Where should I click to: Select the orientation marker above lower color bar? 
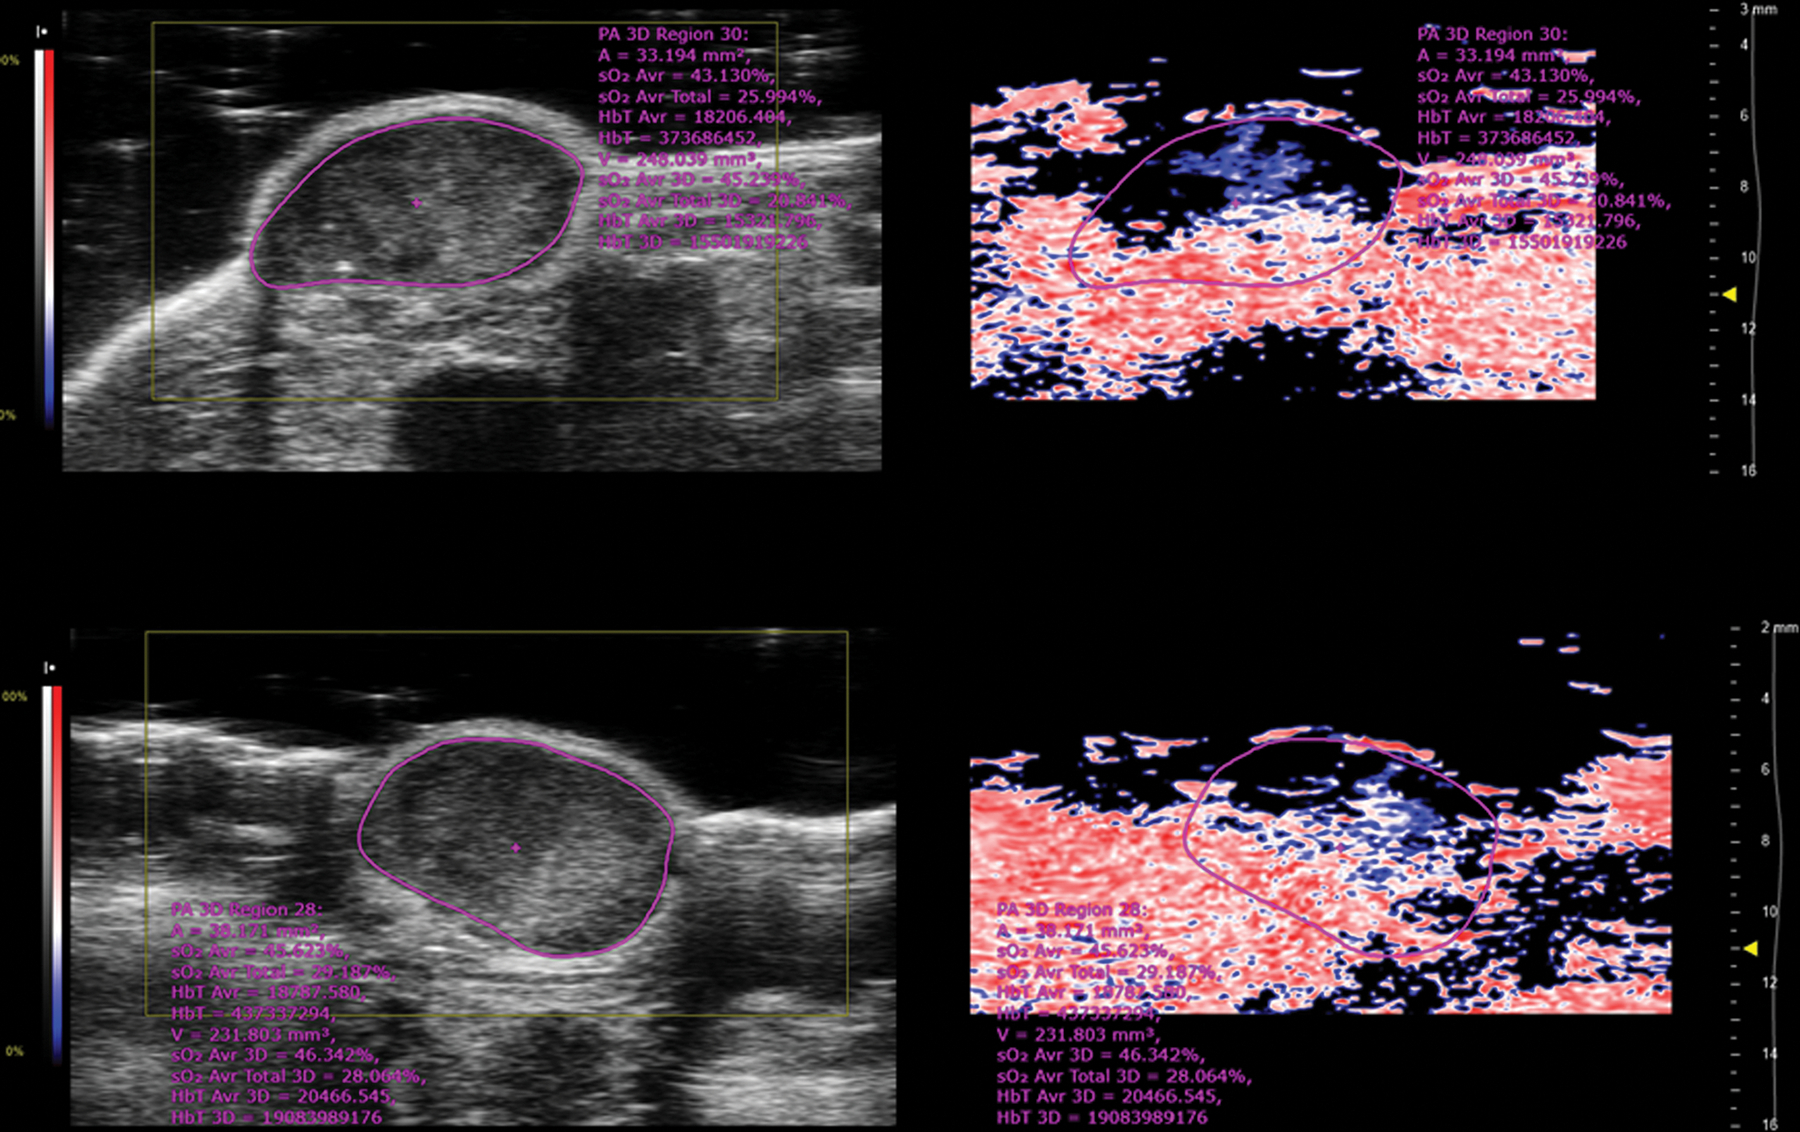pyautogui.click(x=49, y=667)
